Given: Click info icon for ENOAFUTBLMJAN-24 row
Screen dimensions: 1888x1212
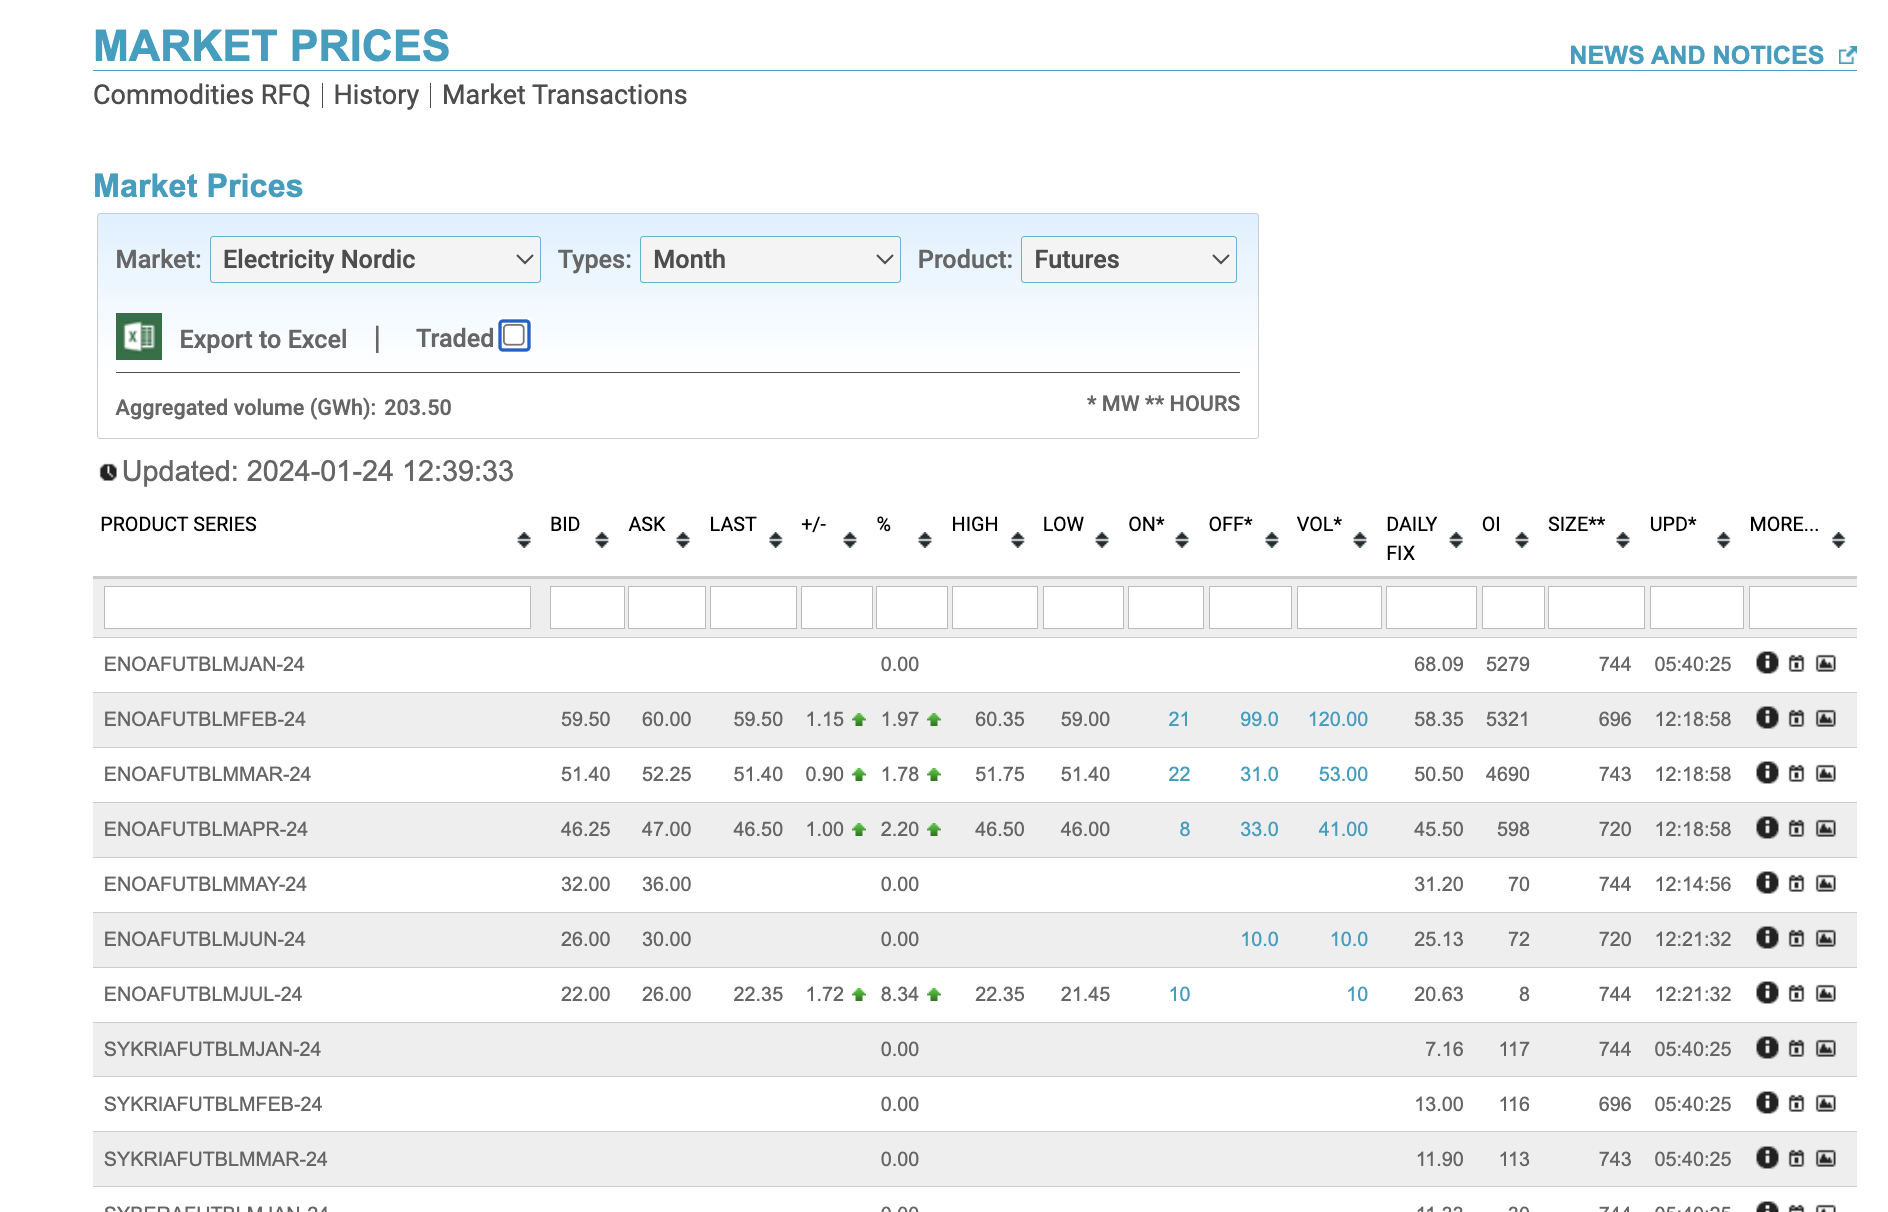Looking at the screenshot, I should [x=1767, y=663].
